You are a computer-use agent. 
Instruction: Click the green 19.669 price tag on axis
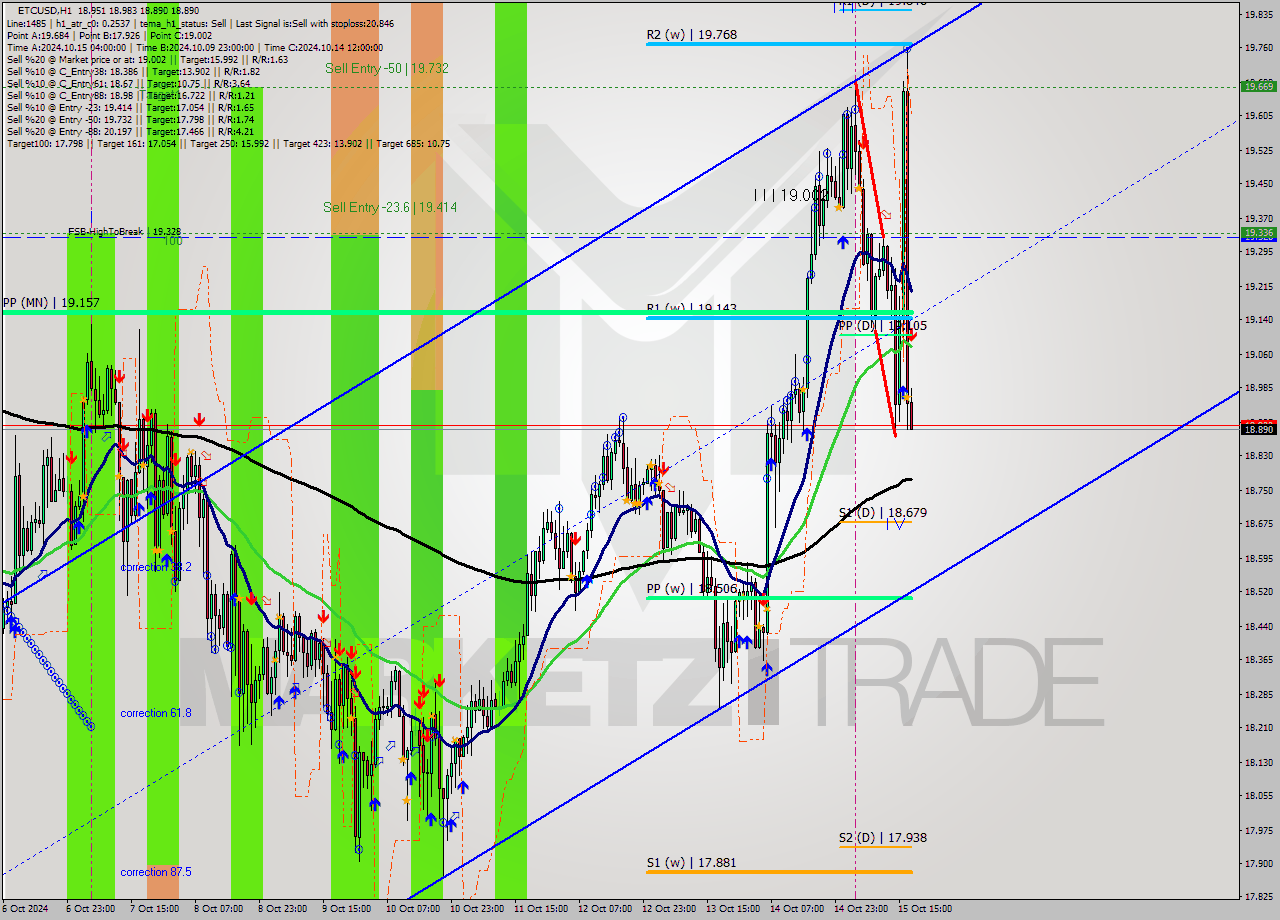(x=1258, y=87)
